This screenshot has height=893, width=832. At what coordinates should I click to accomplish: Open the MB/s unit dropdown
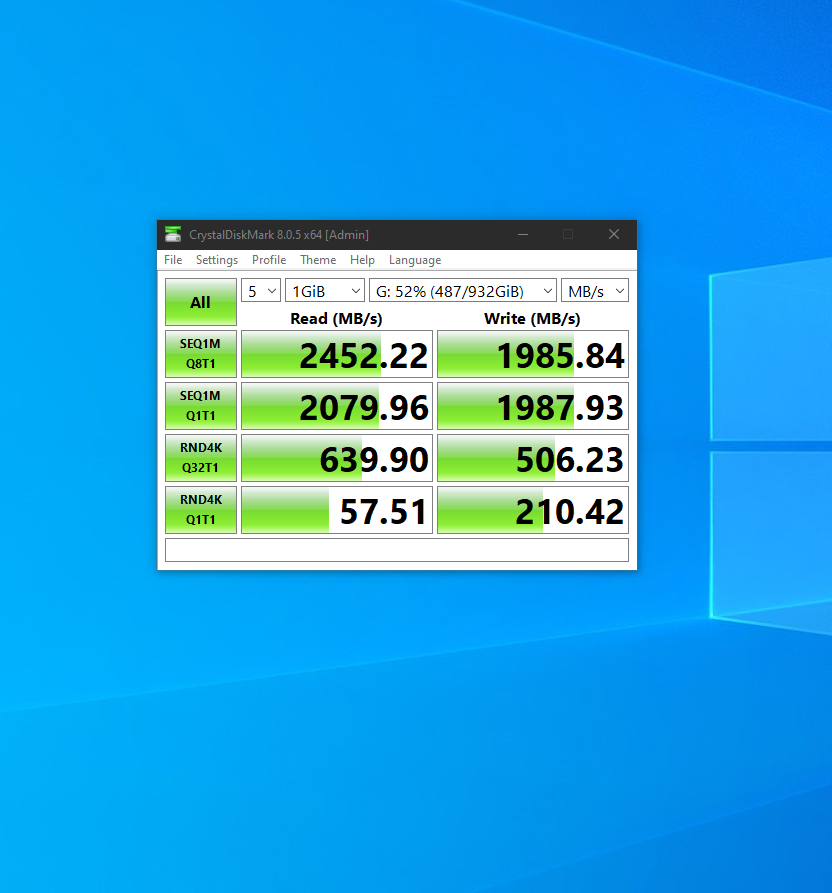click(595, 291)
